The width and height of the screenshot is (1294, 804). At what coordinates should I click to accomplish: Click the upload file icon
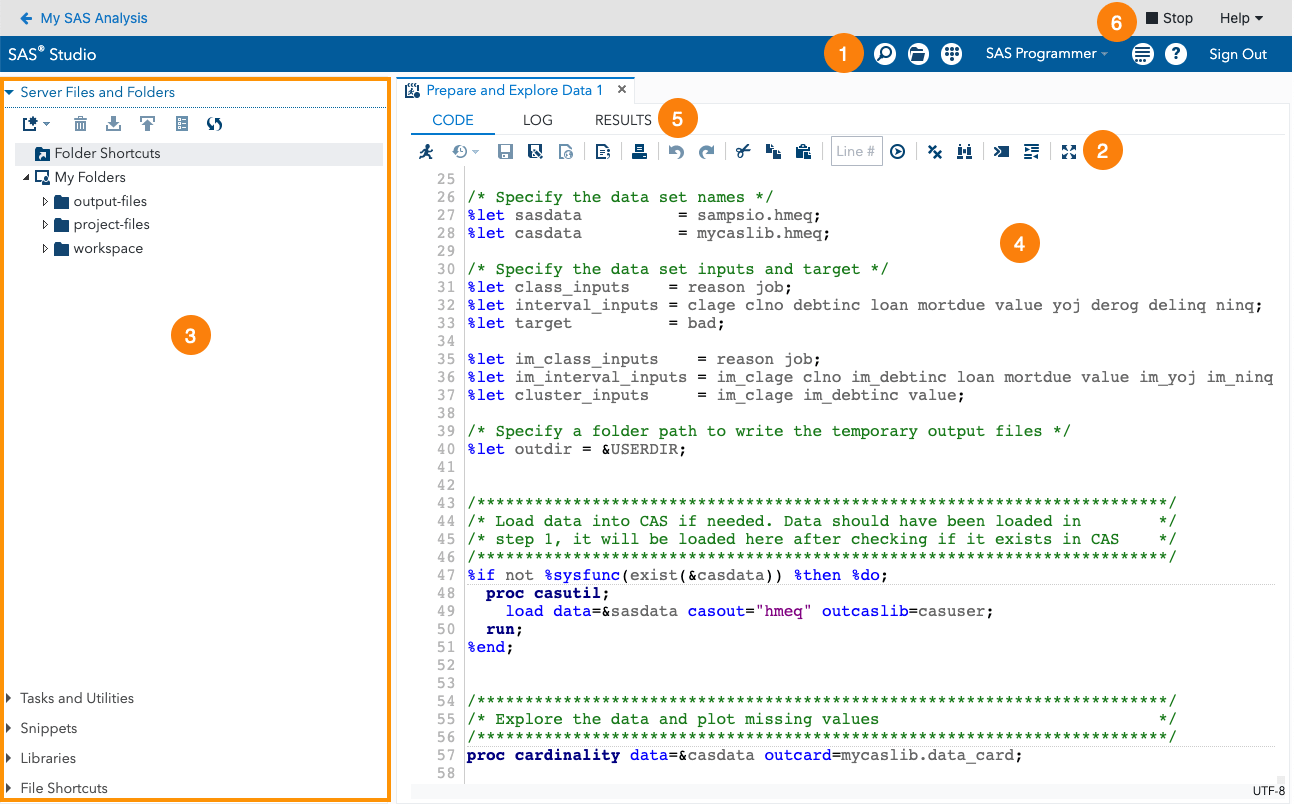coord(147,124)
